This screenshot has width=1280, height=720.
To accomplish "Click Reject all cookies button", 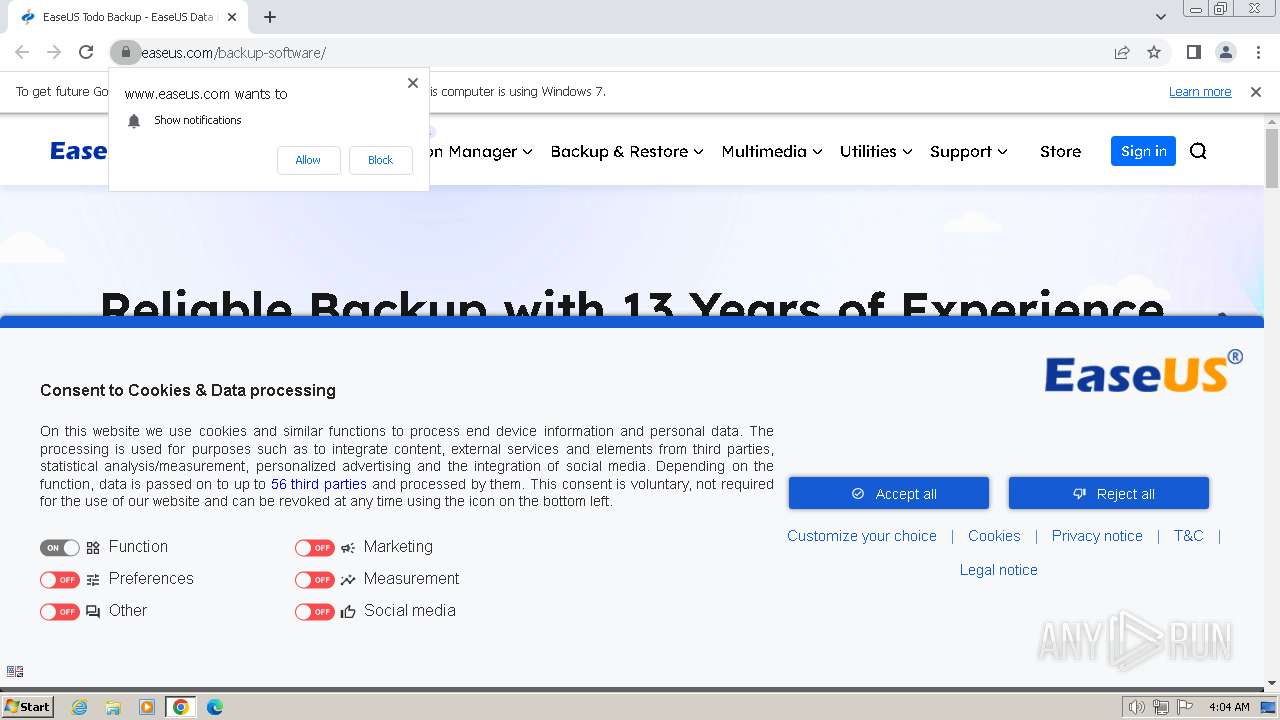I will [x=1109, y=493].
